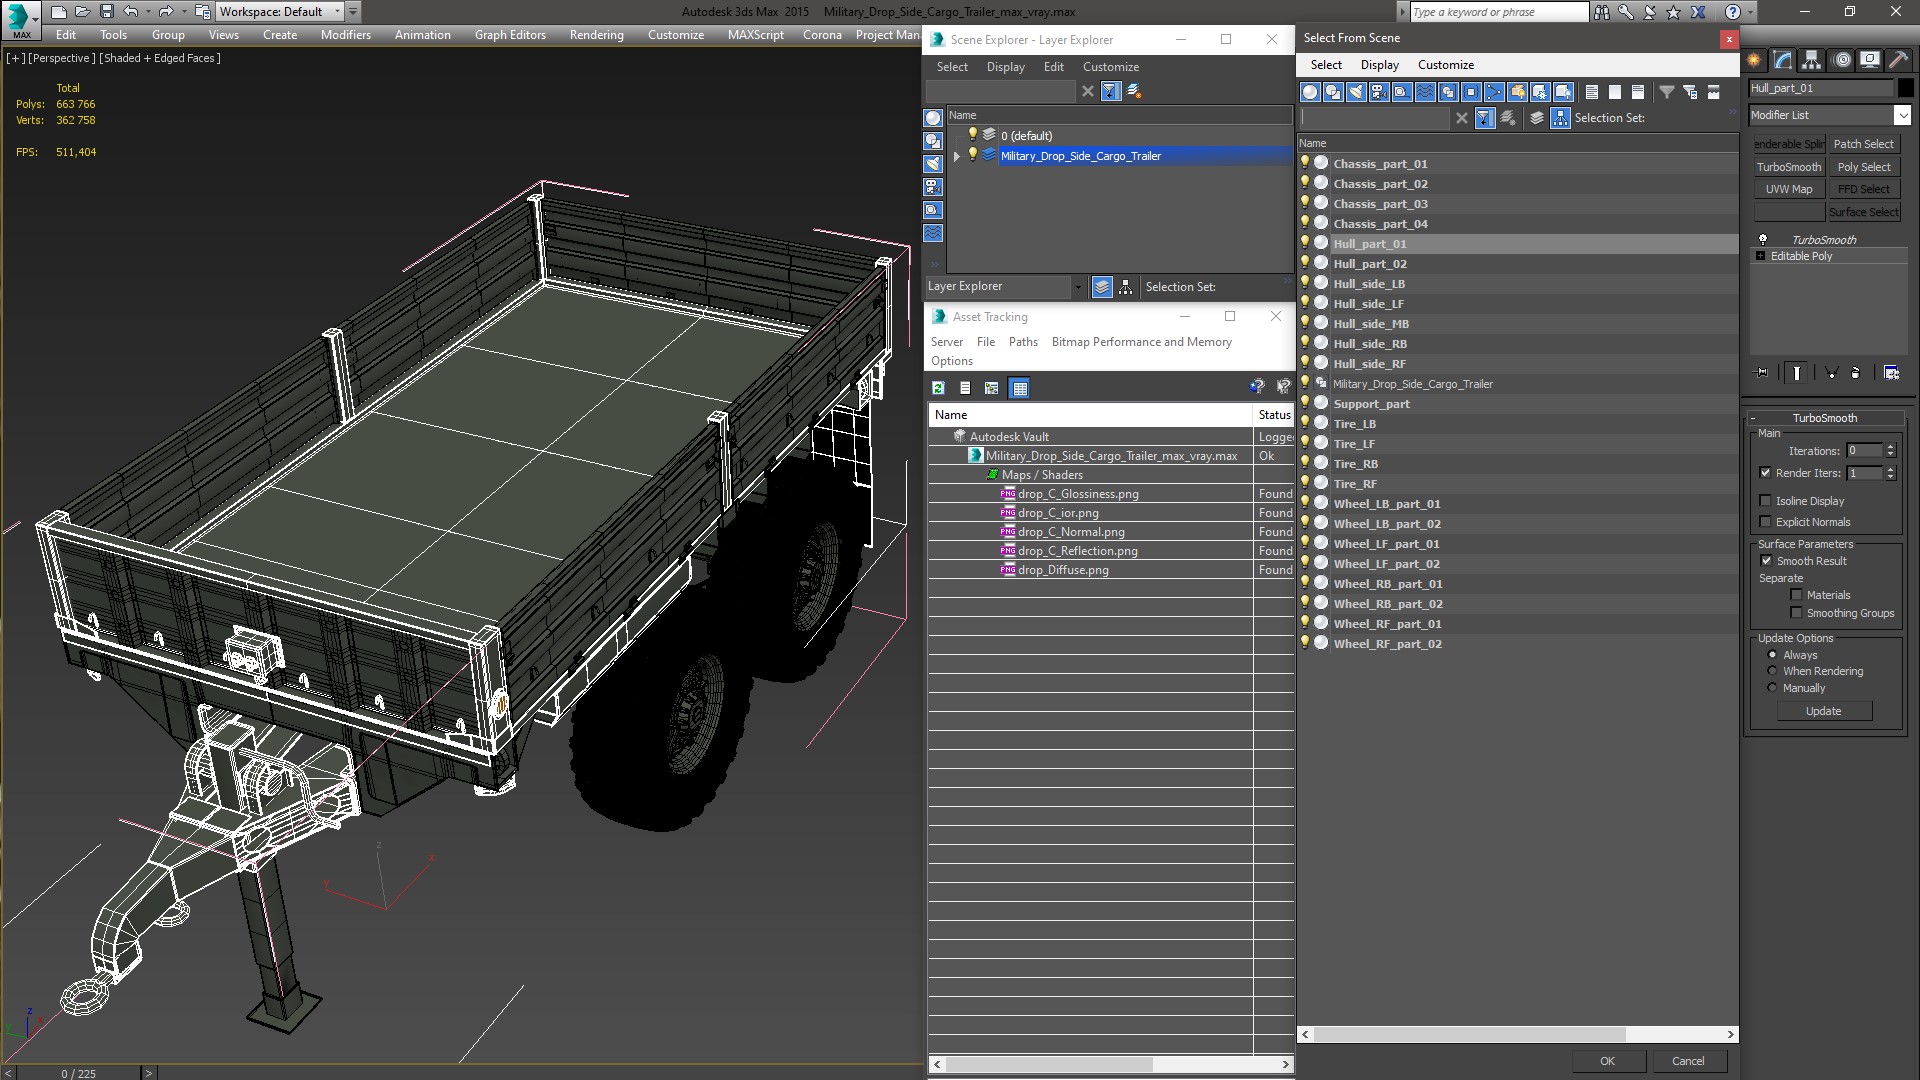Screen dimensions: 1920x1080
Task: Click Remove Modifier icon below modifier stack
Action: click(1856, 372)
